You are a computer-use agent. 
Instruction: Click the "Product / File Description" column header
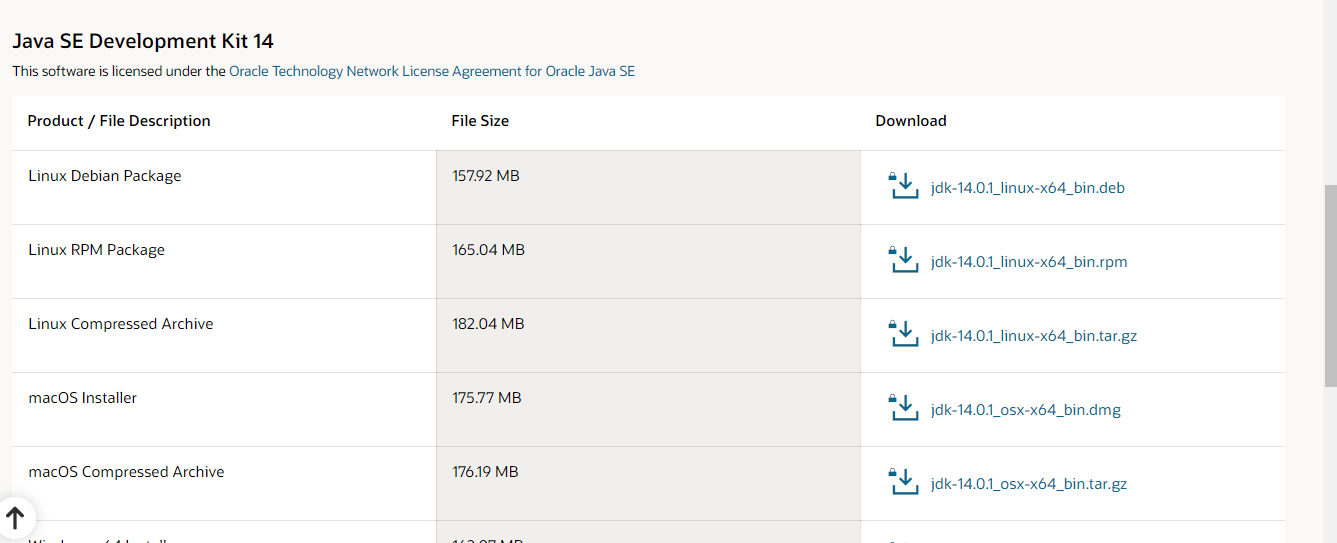119,121
